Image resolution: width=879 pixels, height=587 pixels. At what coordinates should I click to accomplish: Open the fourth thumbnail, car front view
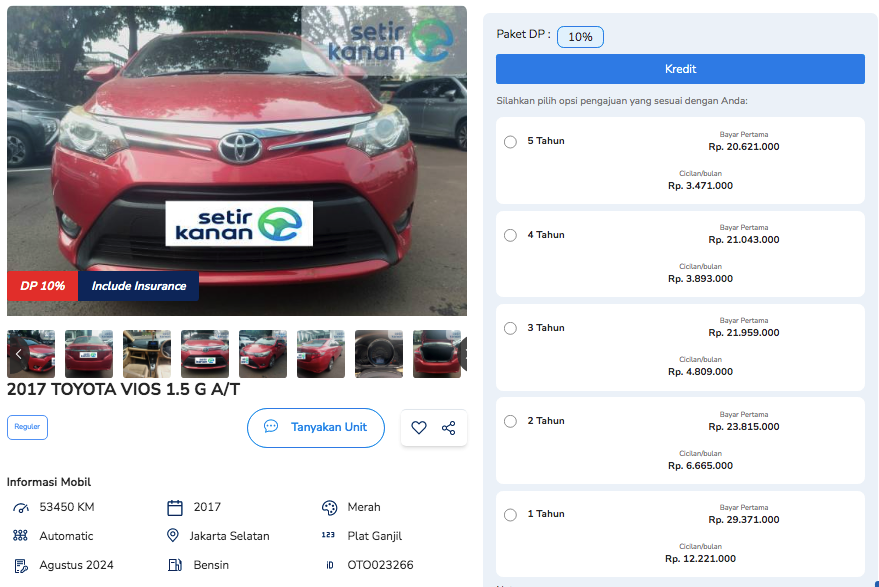(x=205, y=354)
